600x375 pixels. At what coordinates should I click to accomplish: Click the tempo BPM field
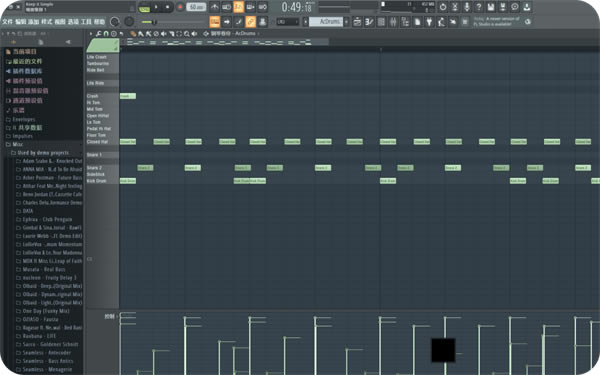coord(196,7)
